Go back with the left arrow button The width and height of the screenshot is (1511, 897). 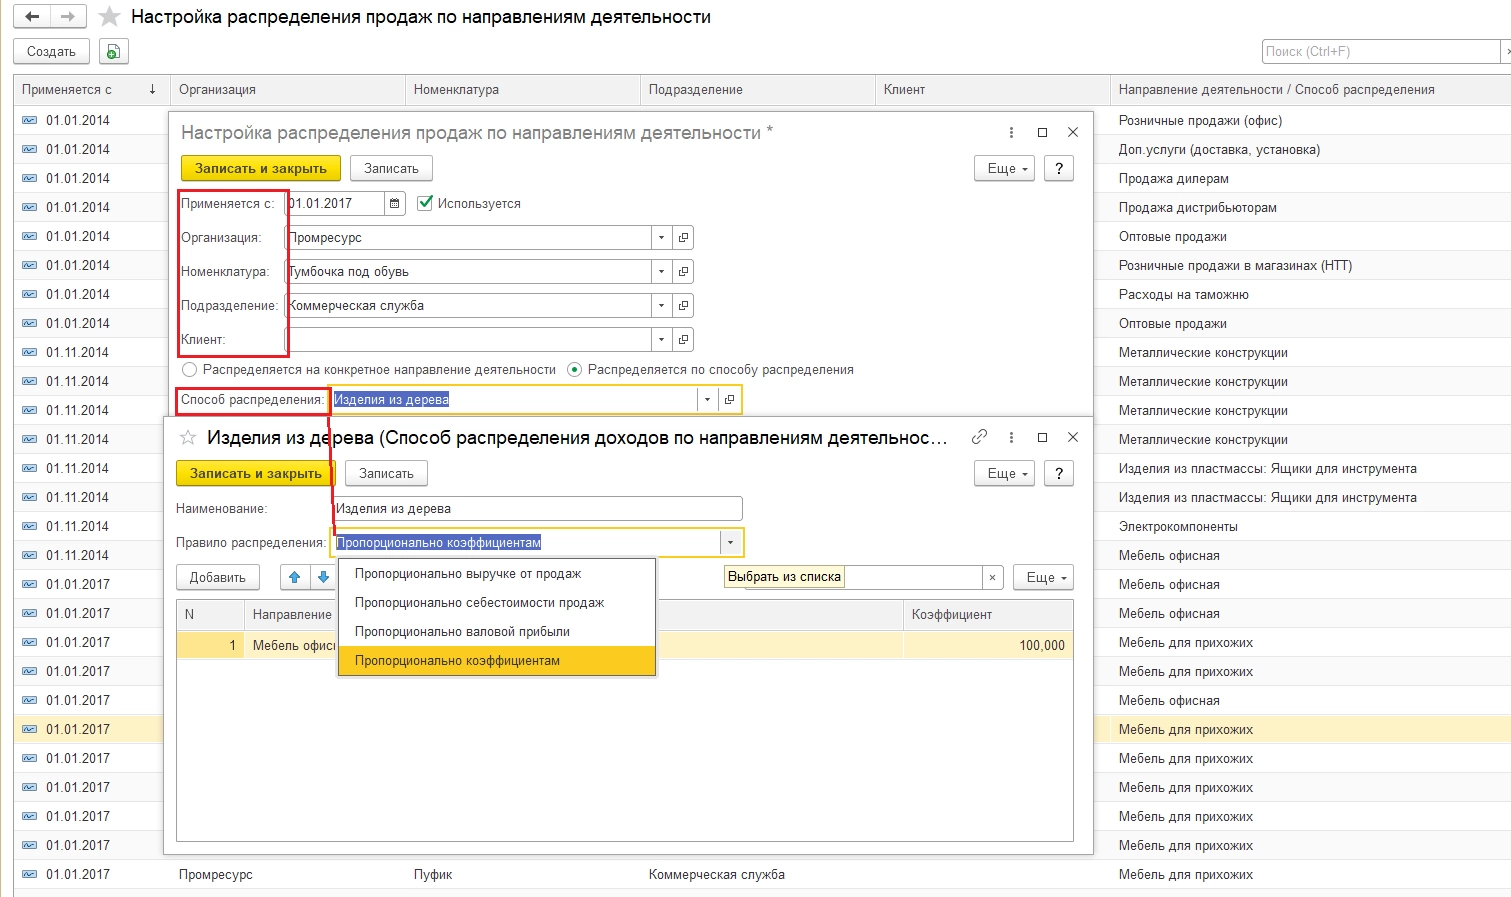(x=32, y=17)
